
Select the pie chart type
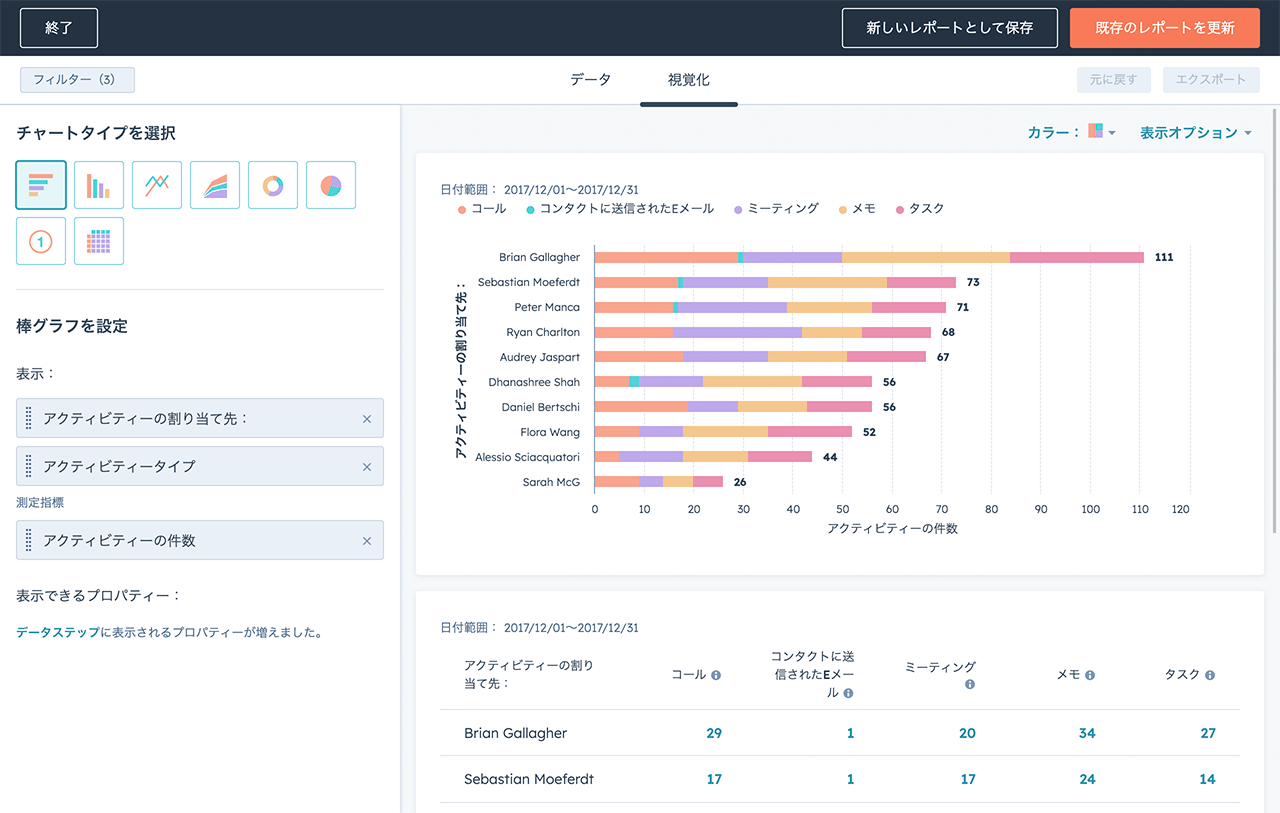click(x=331, y=185)
